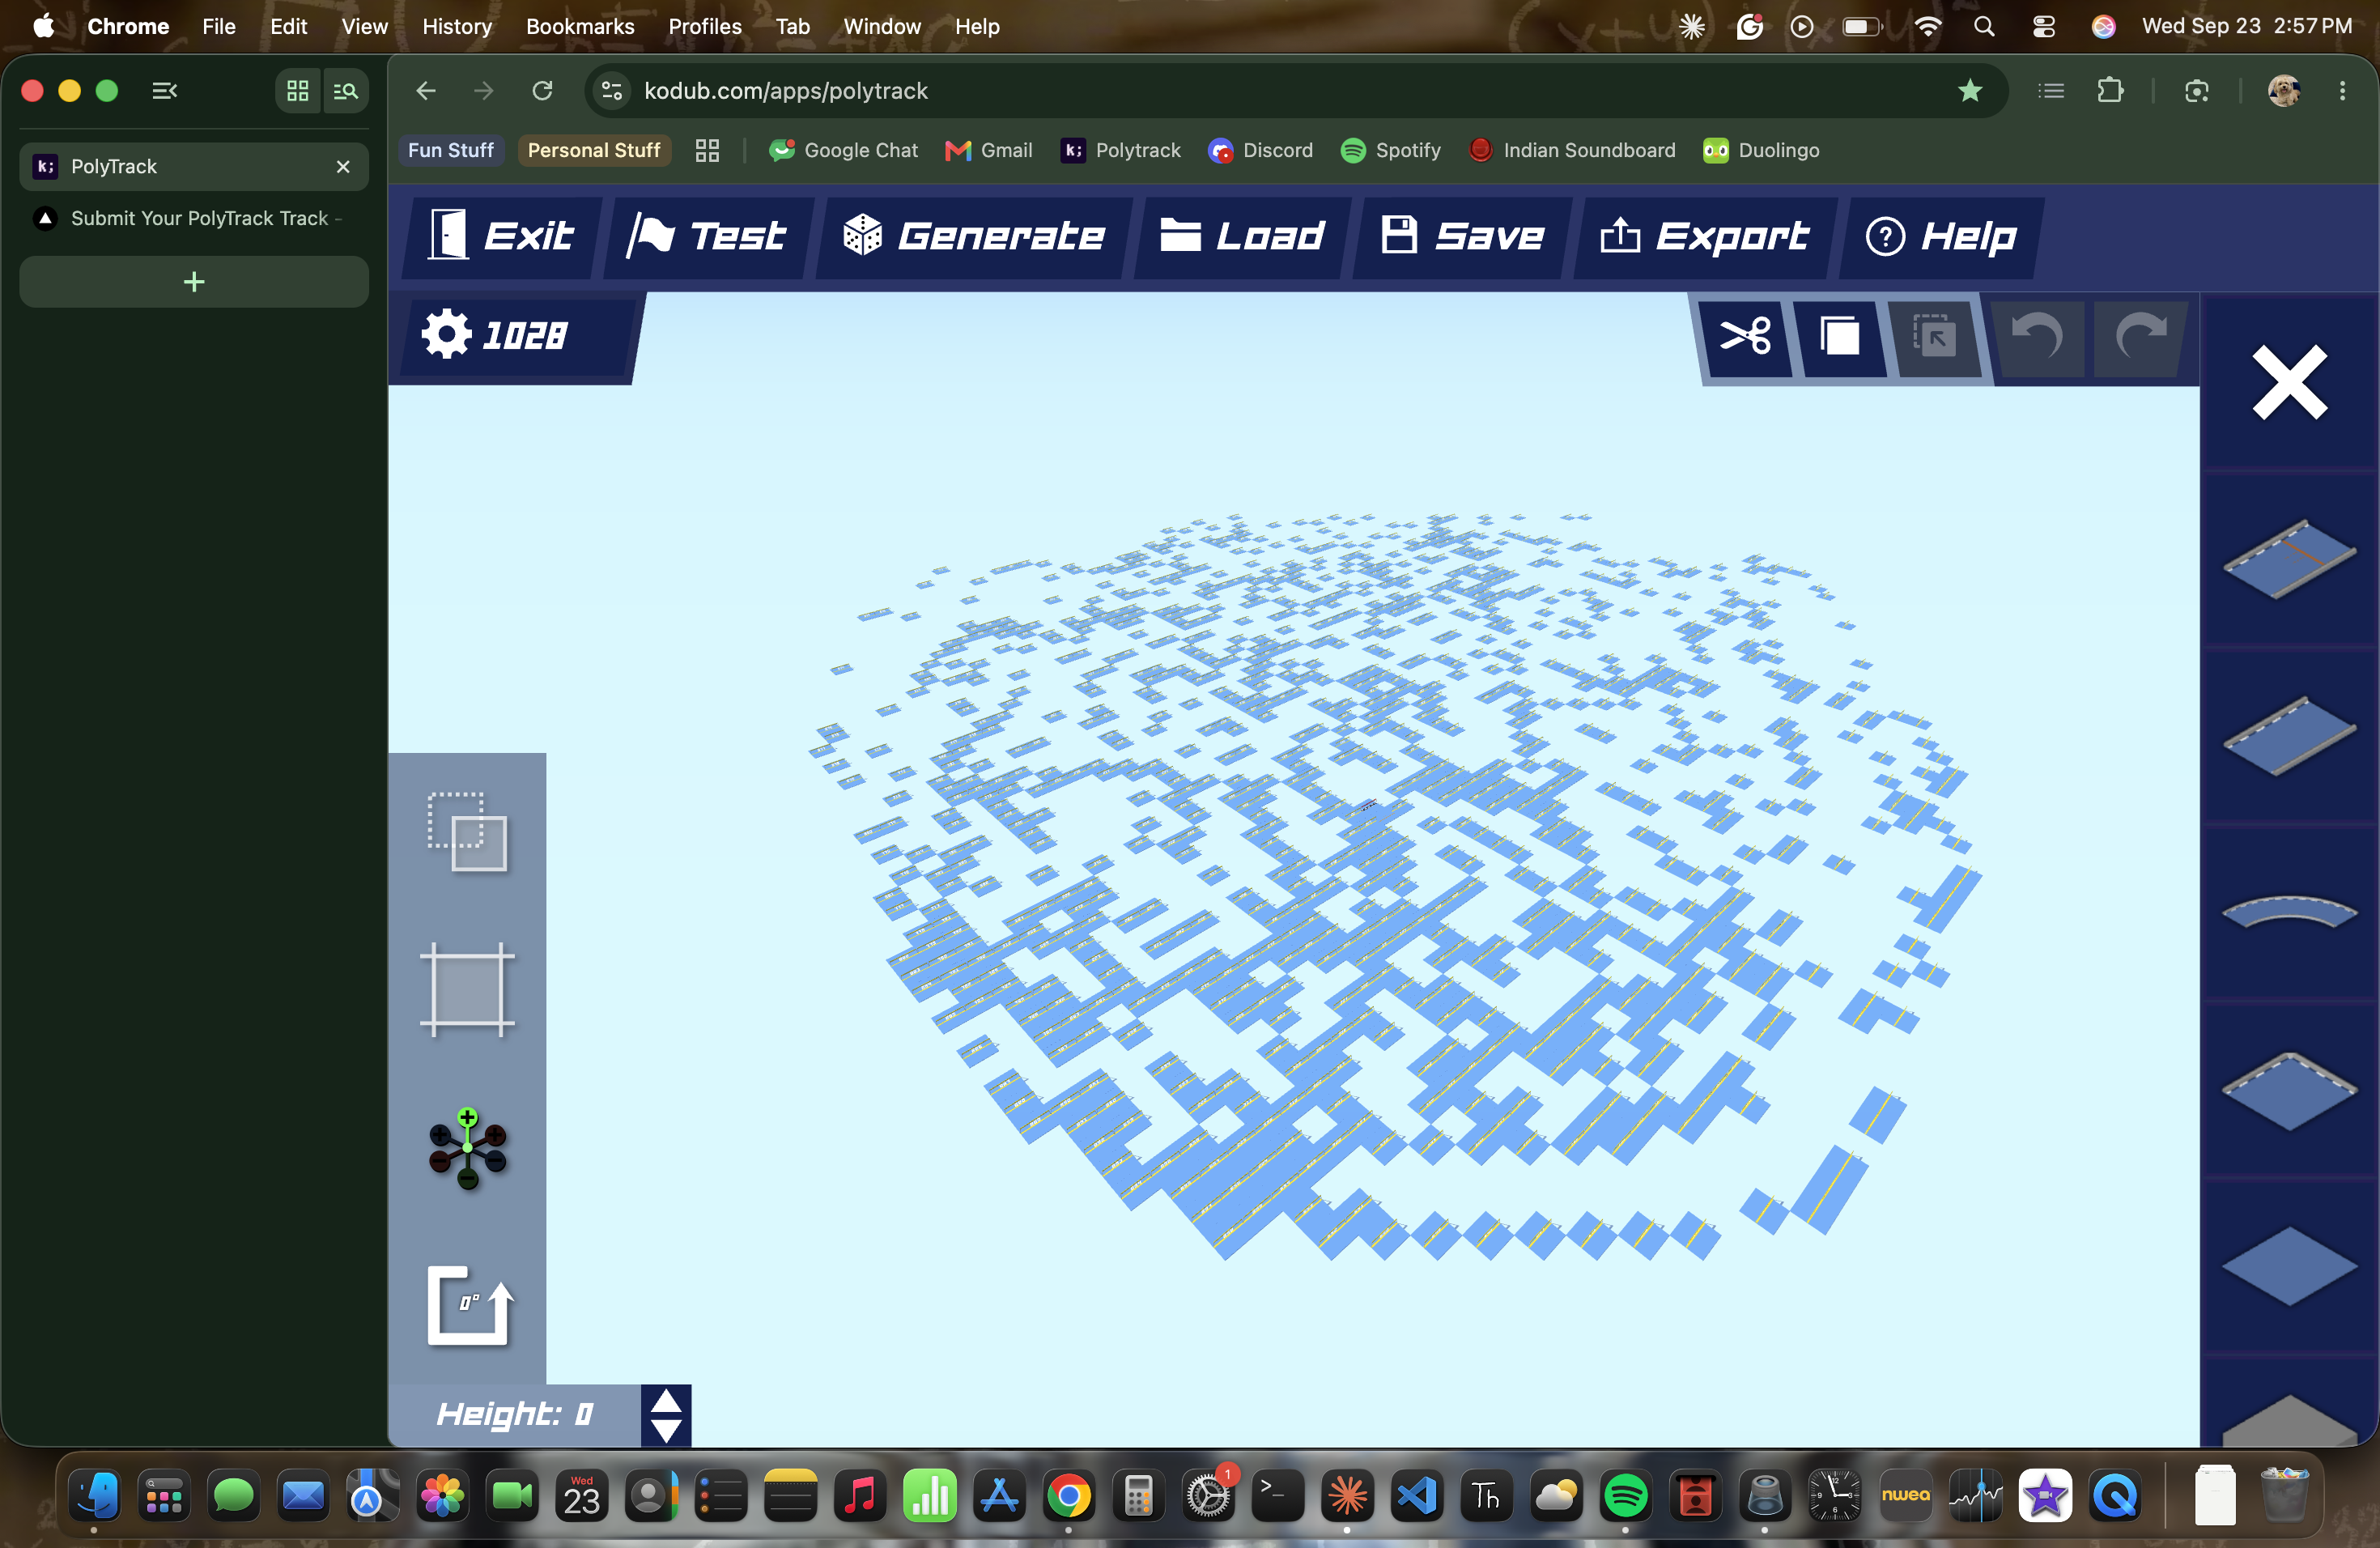
Task: Generate a random track
Action: click(973, 236)
